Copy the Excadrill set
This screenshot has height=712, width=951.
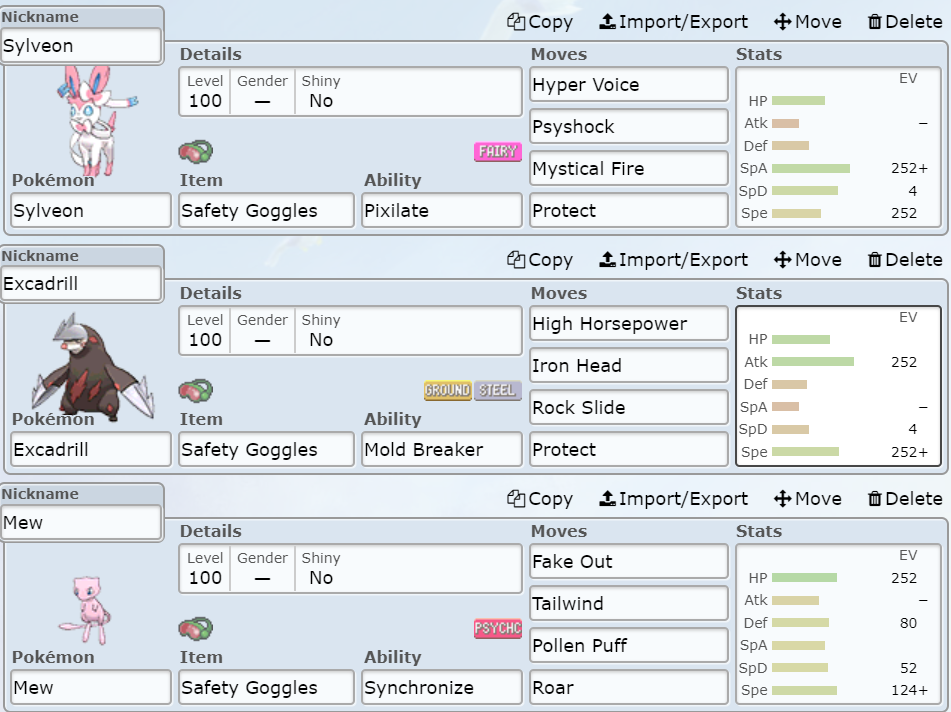(x=540, y=260)
